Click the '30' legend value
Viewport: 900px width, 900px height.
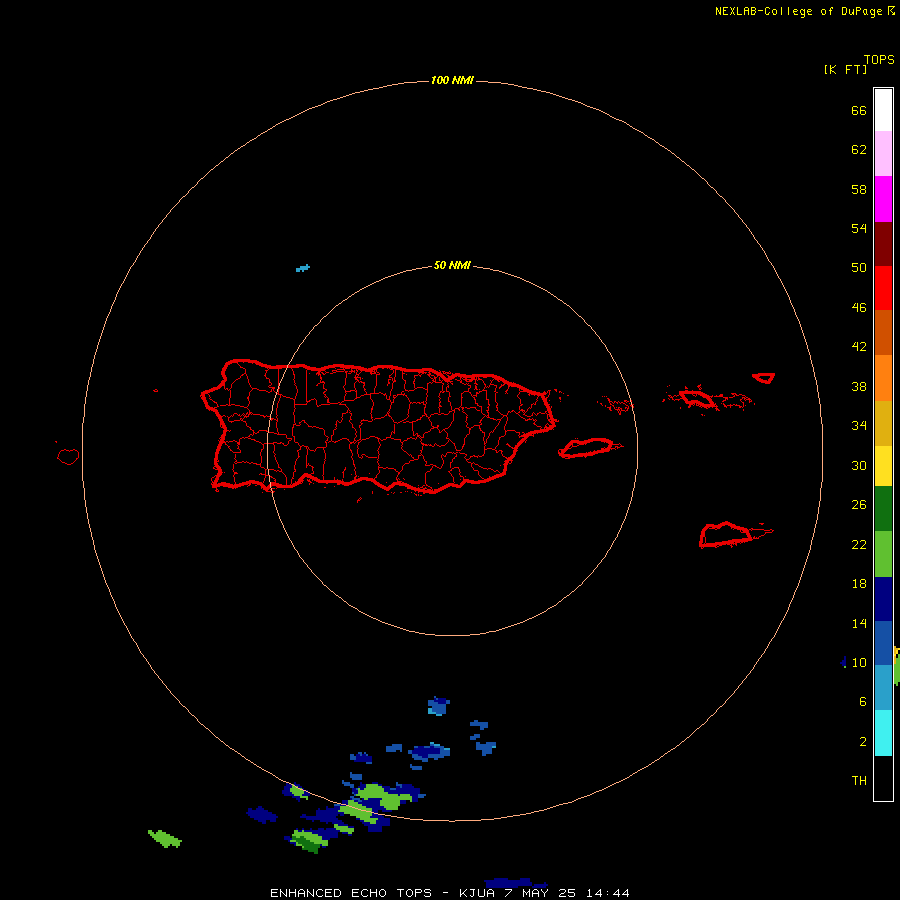pyautogui.click(x=859, y=465)
